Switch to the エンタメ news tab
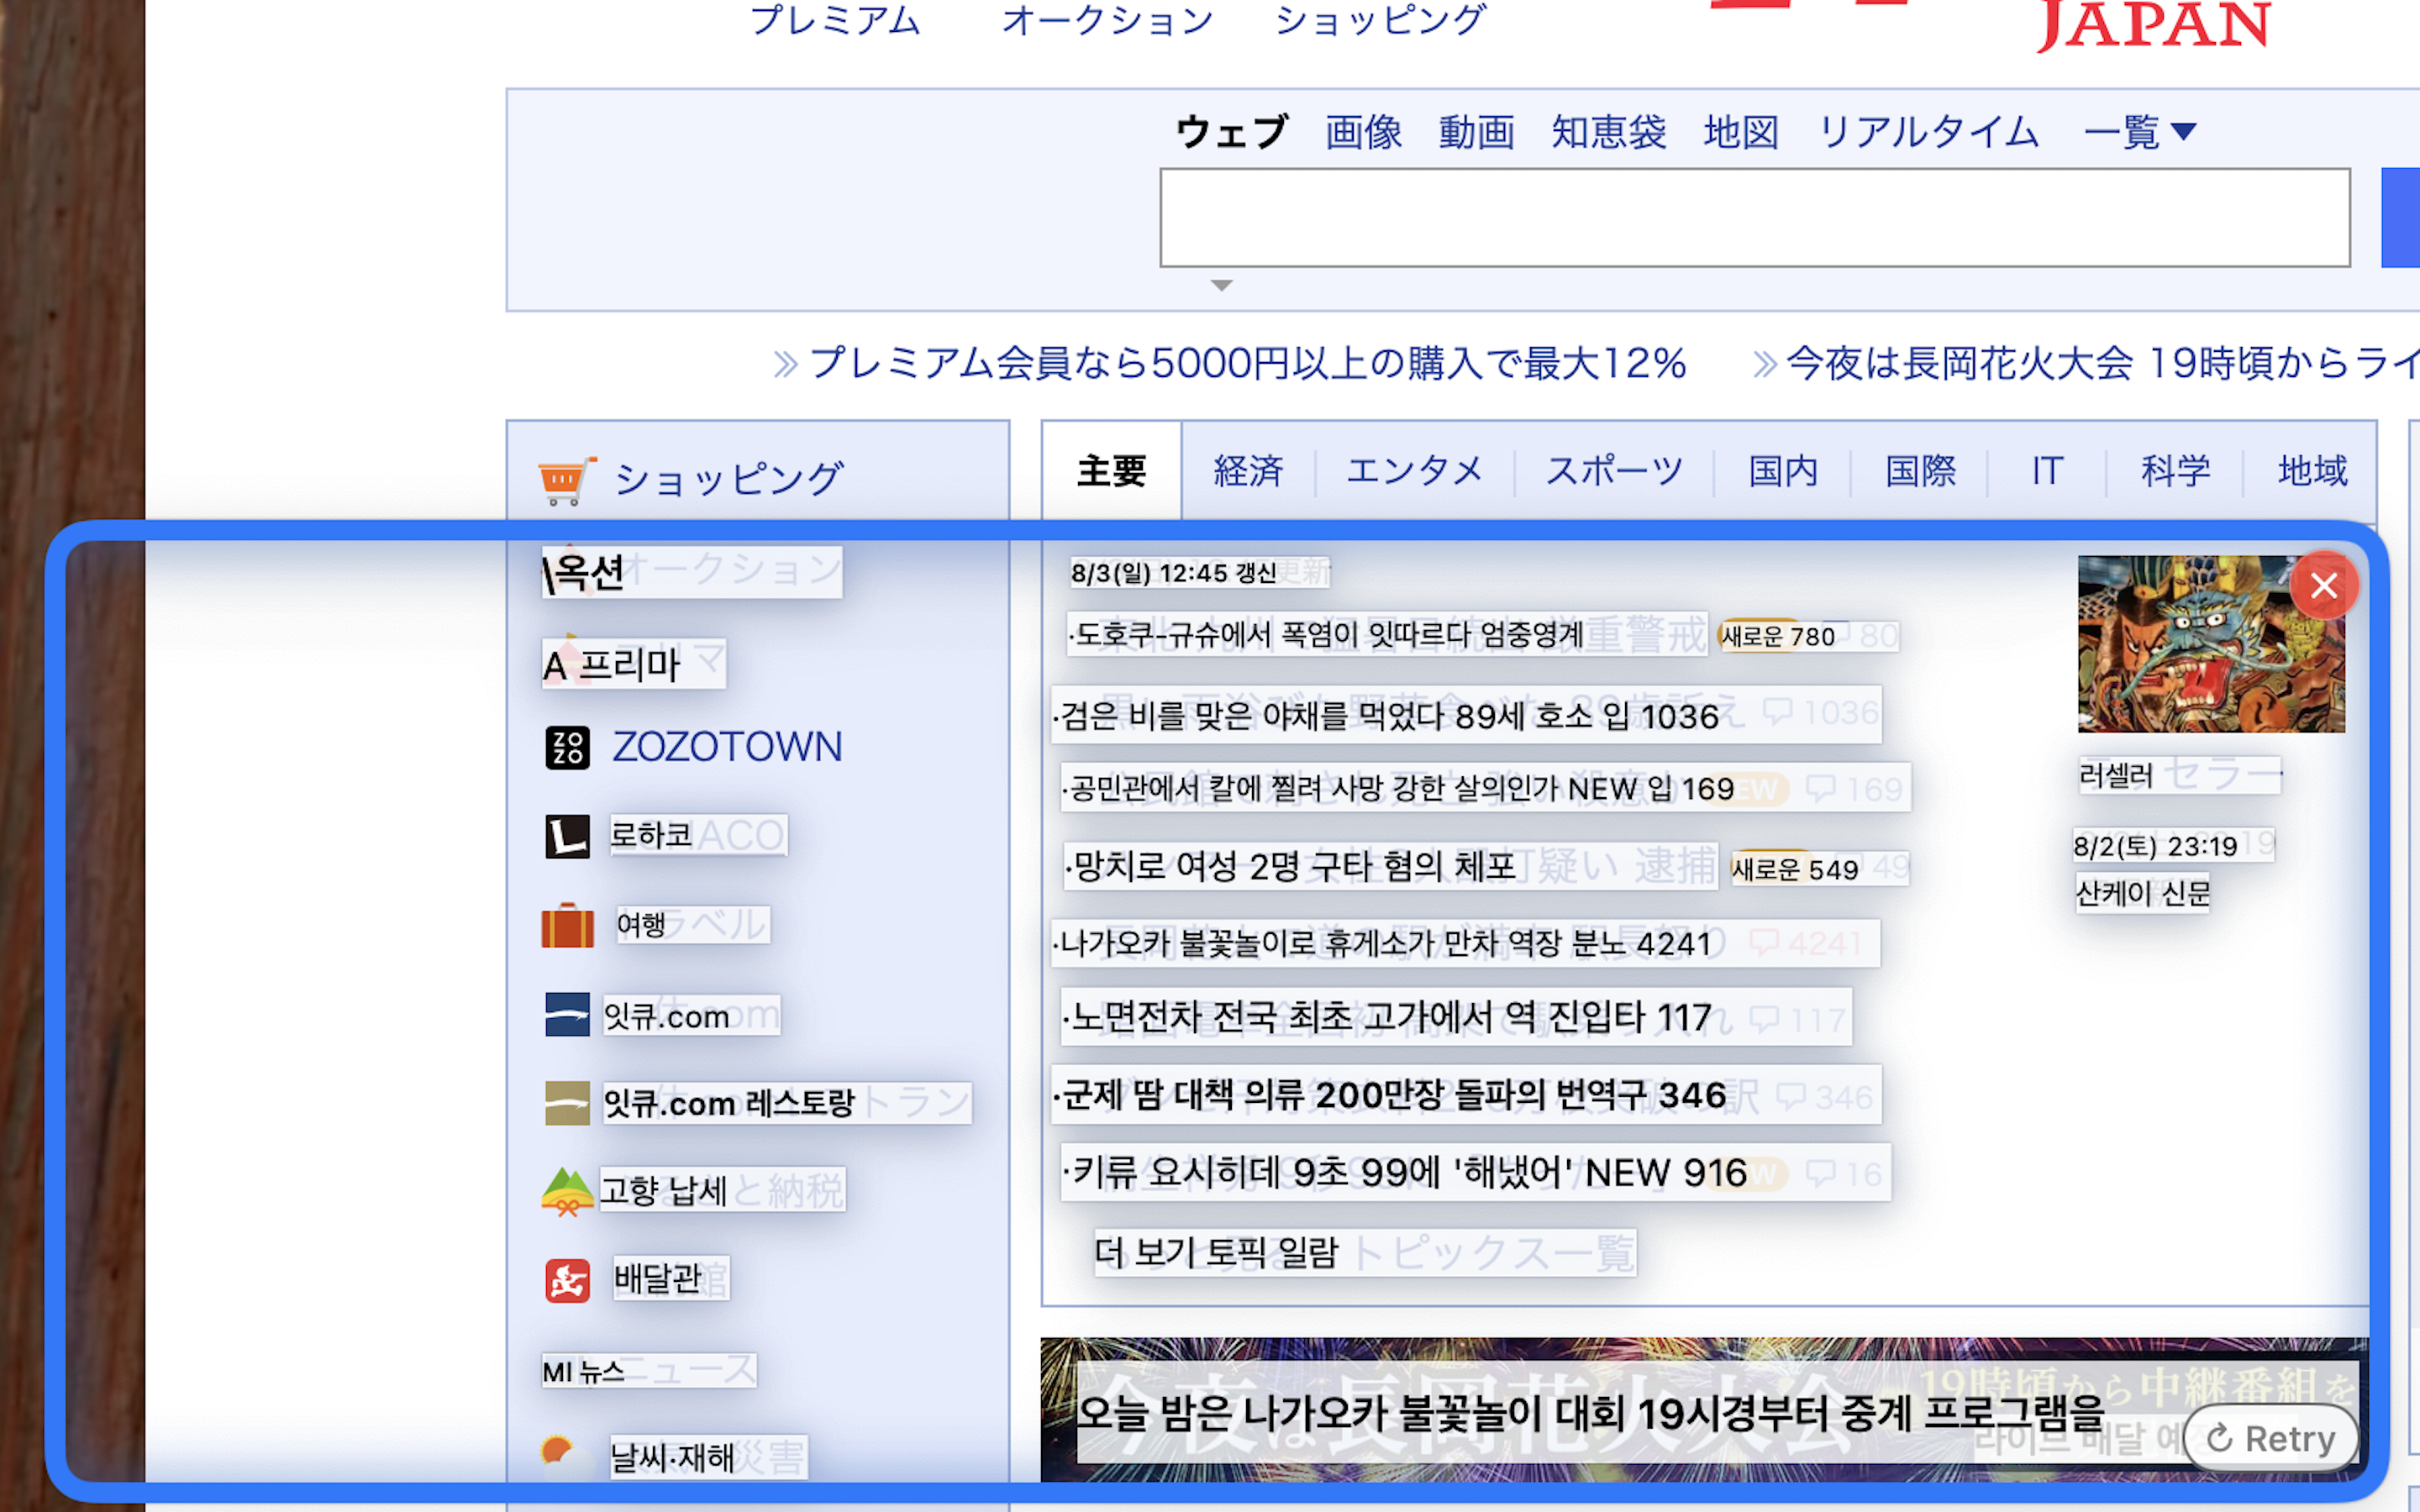 1414,470
